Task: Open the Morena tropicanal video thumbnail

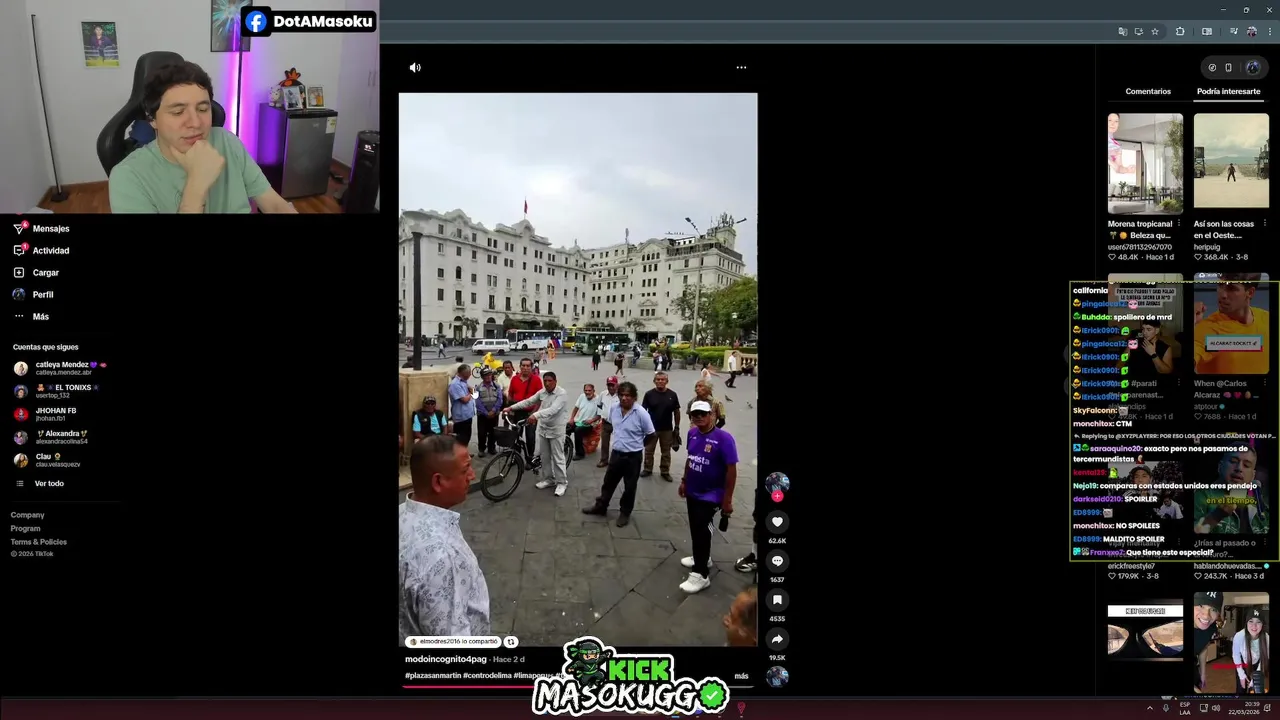Action: pyautogui.click(x=1145, y=163)
